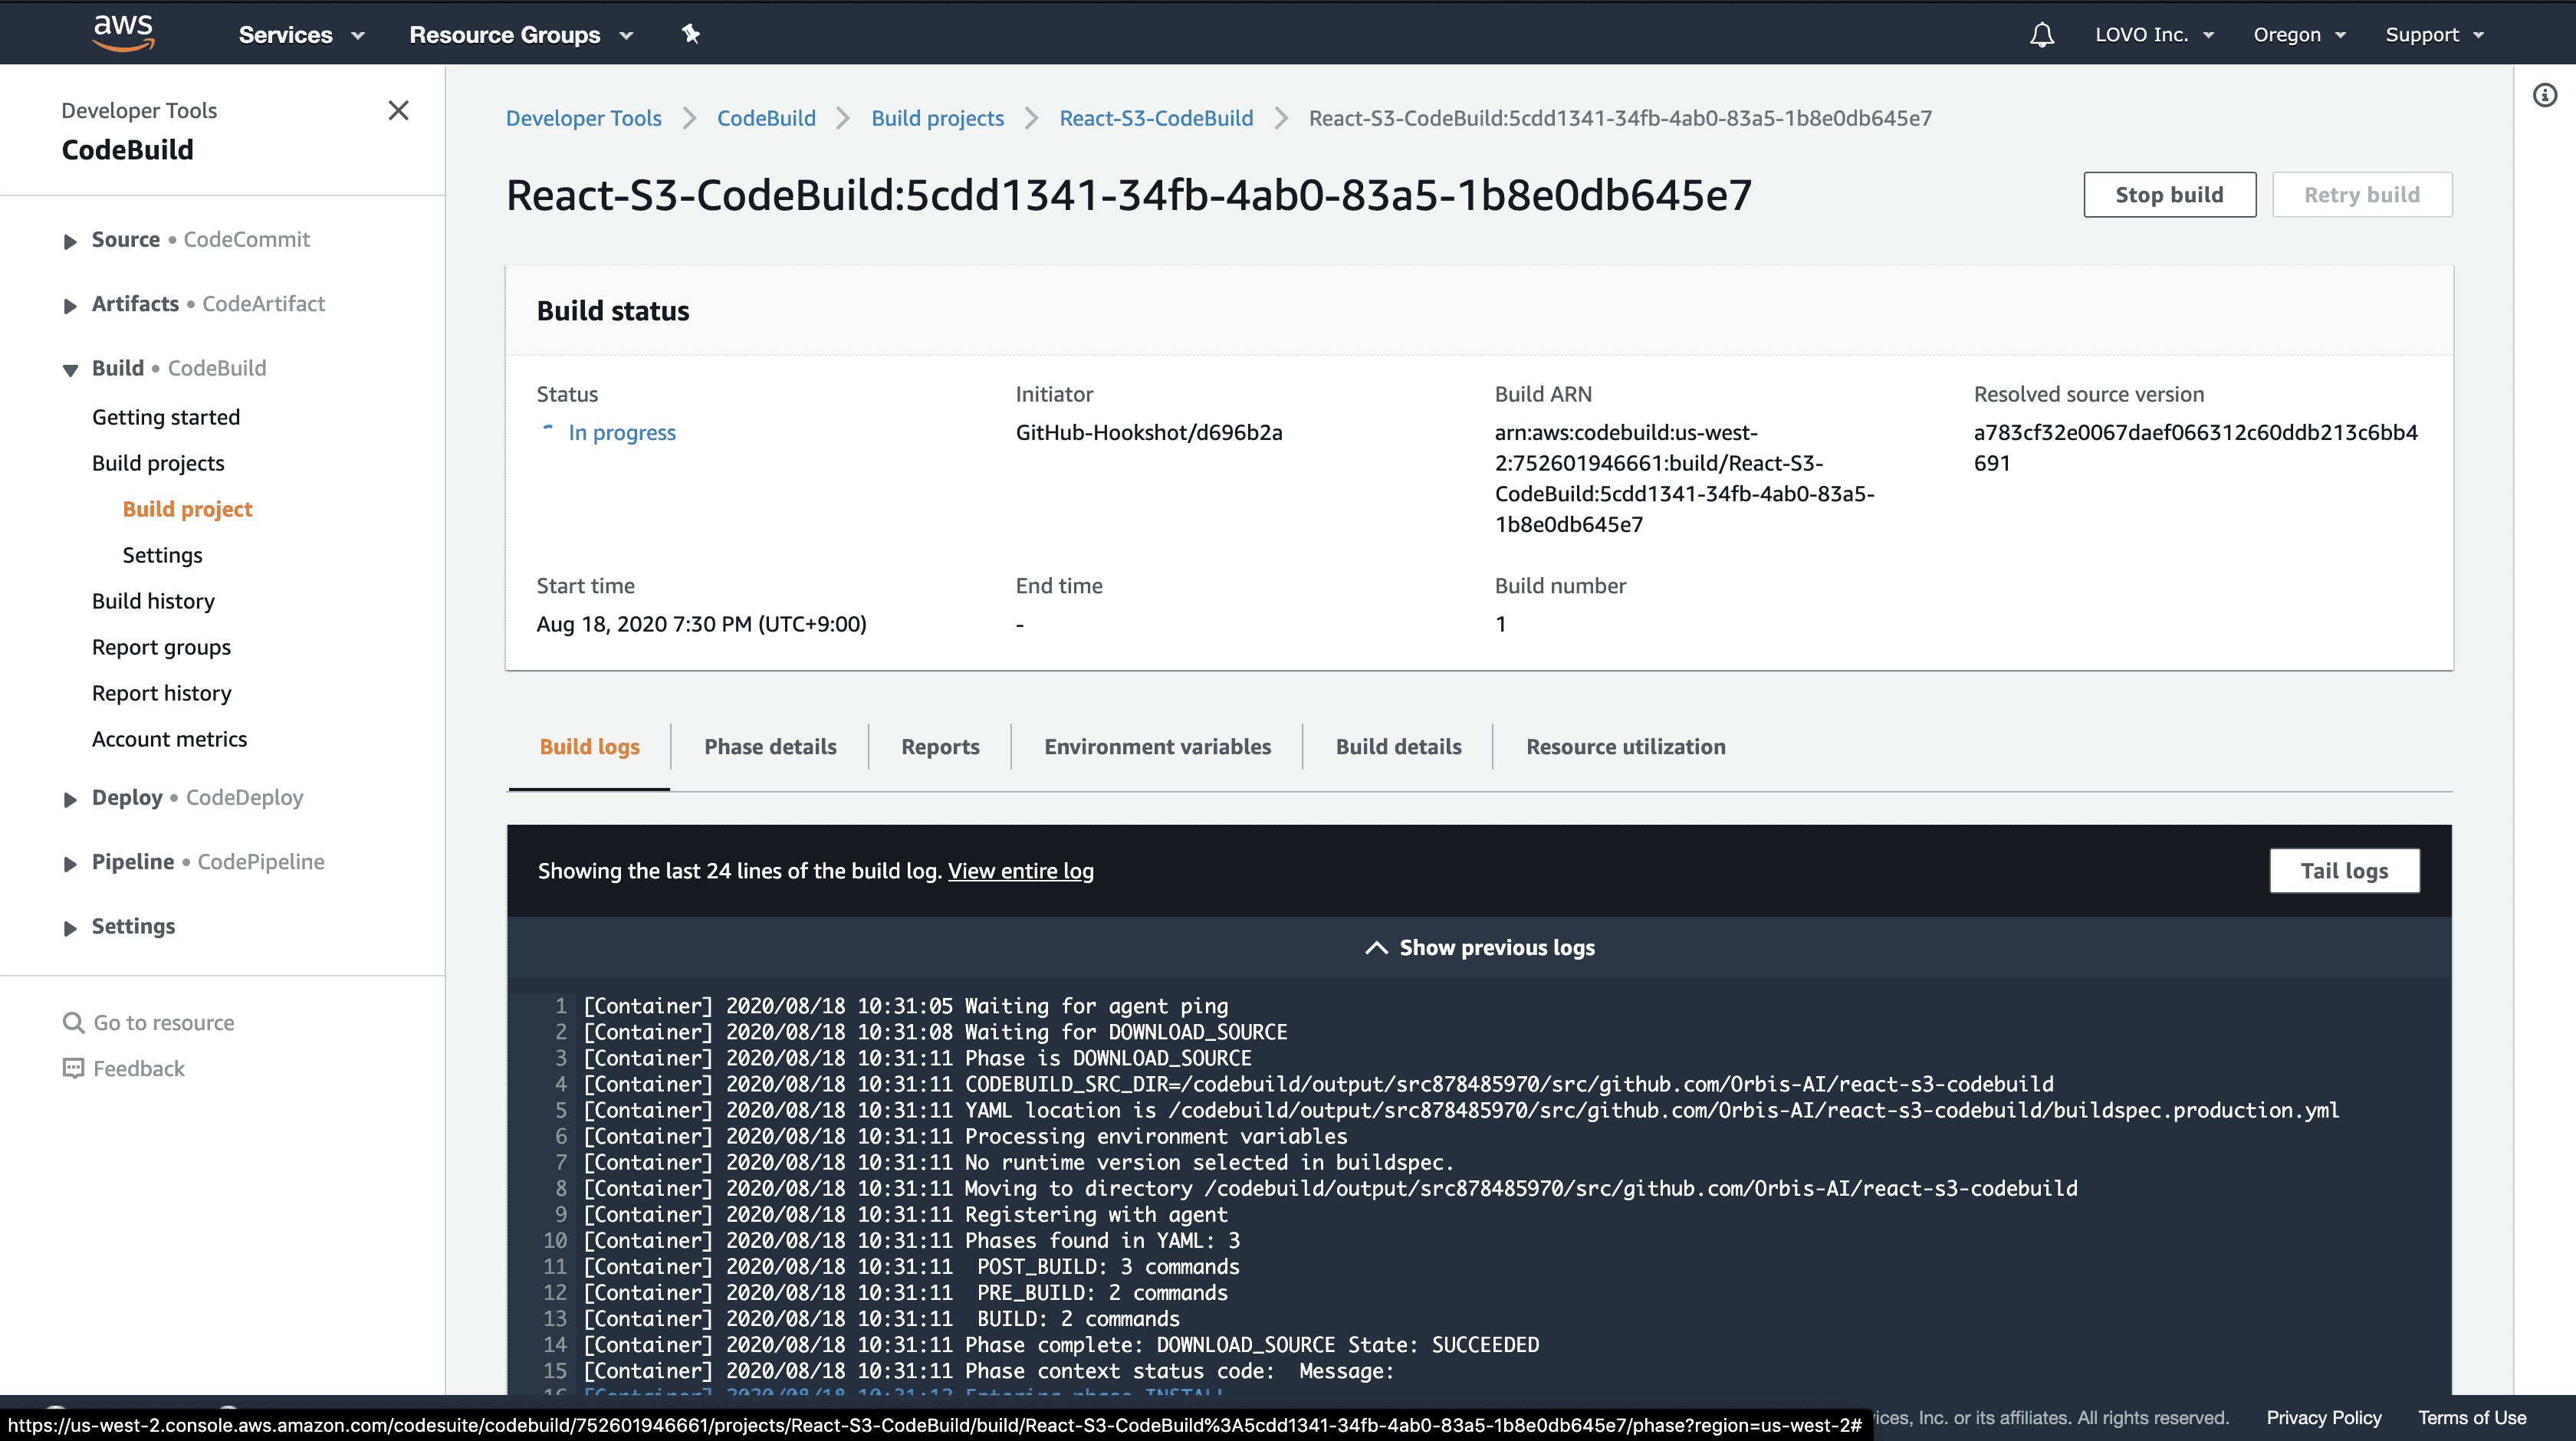The height and width of the screenshot is (1441, 2576).
Task: Click the Feedback speech bubble icon
Action: [x=73, y=1068]
